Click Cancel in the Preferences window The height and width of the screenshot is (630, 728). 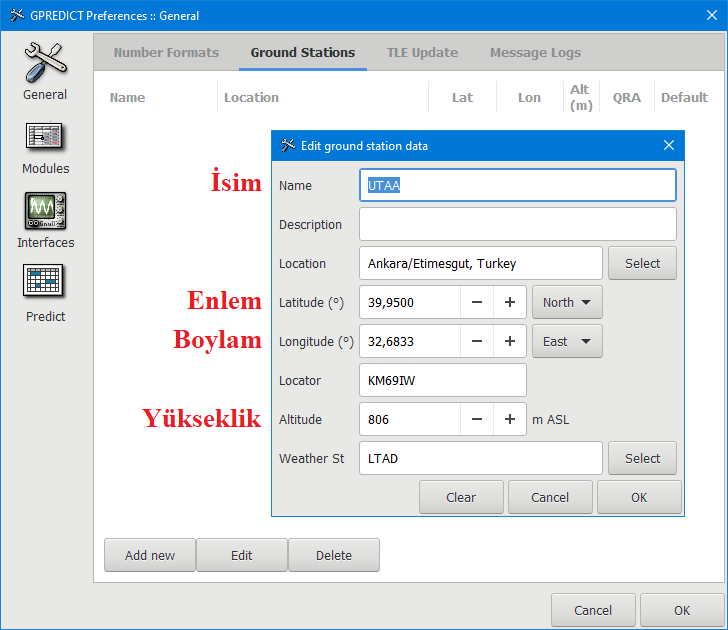593,610
